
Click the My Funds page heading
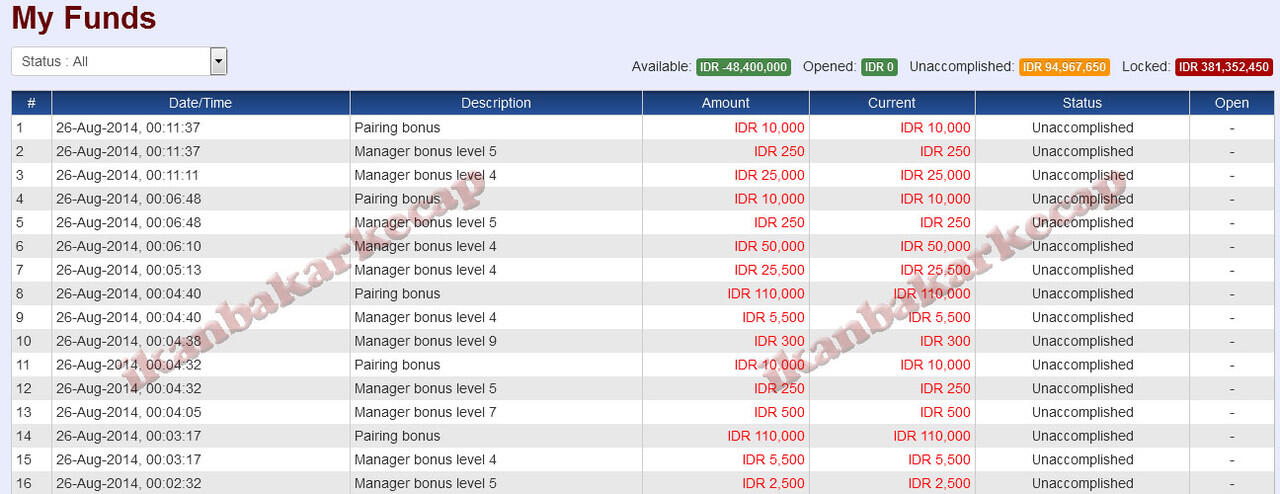[x=84, y=18]
